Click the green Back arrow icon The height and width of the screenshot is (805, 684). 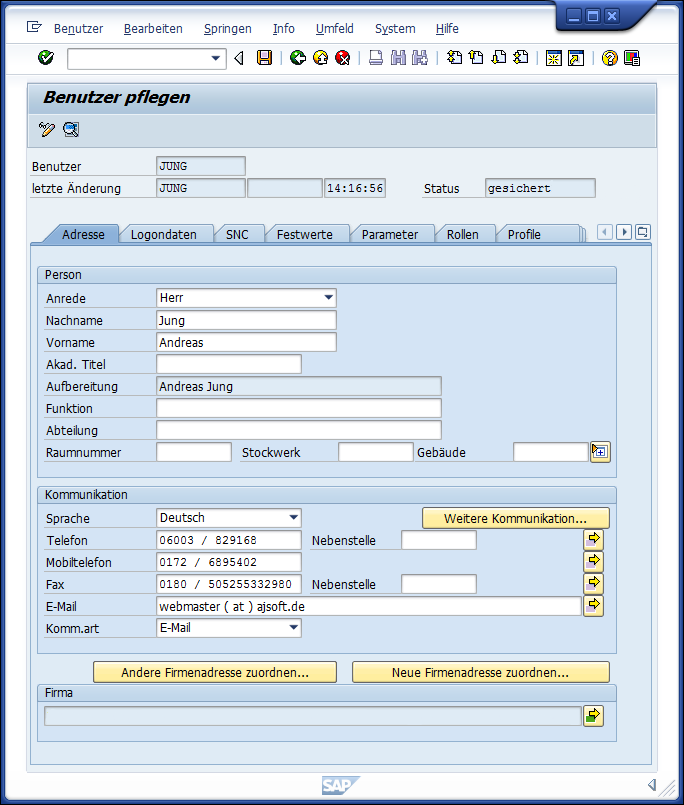(298, 58)
